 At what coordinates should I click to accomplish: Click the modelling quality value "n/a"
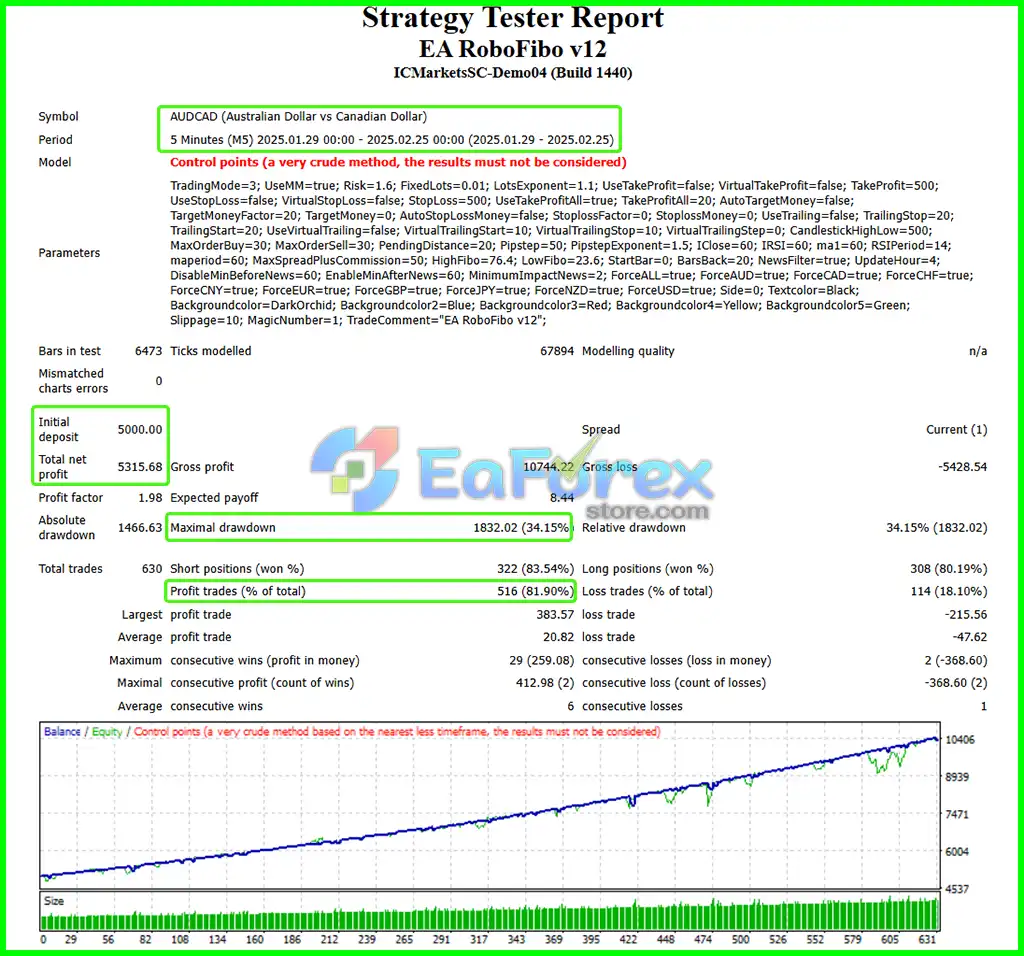click(978, 351)
